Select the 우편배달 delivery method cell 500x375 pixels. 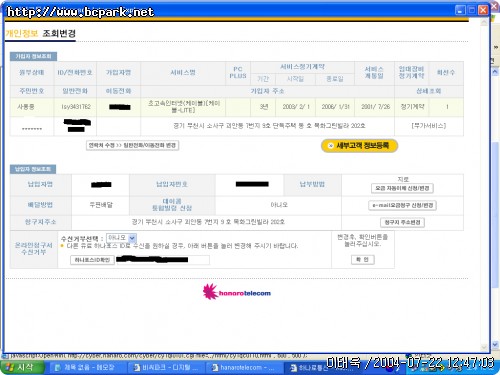coord(101,205)
